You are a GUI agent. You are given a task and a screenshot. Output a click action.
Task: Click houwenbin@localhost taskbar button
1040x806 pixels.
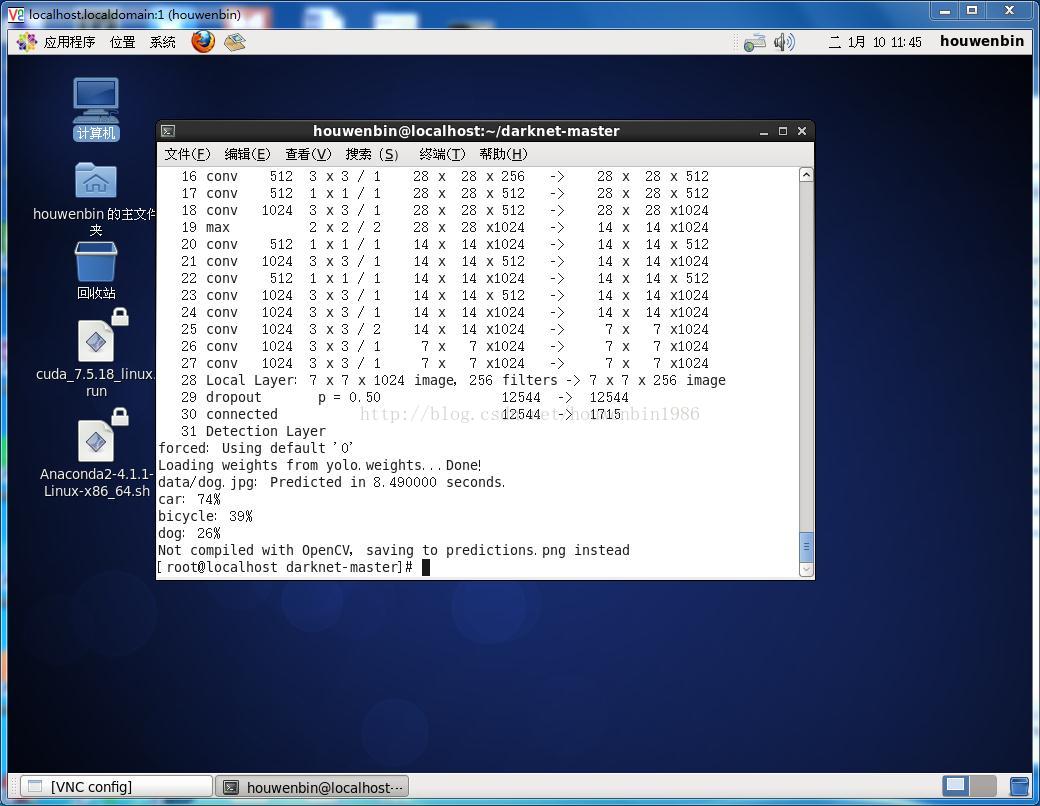tap(312, 787)
